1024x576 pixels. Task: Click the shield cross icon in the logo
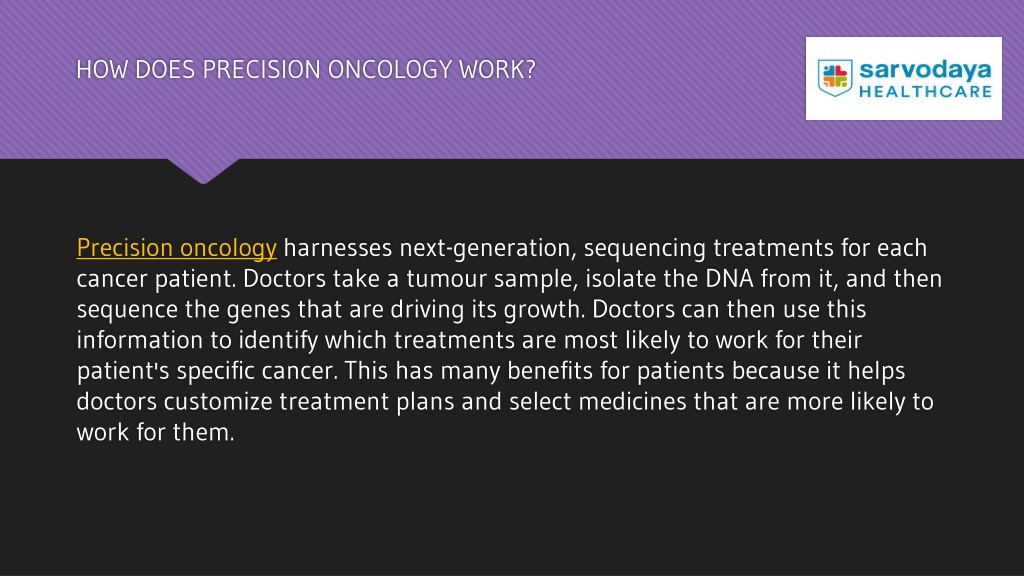(835, 78)
